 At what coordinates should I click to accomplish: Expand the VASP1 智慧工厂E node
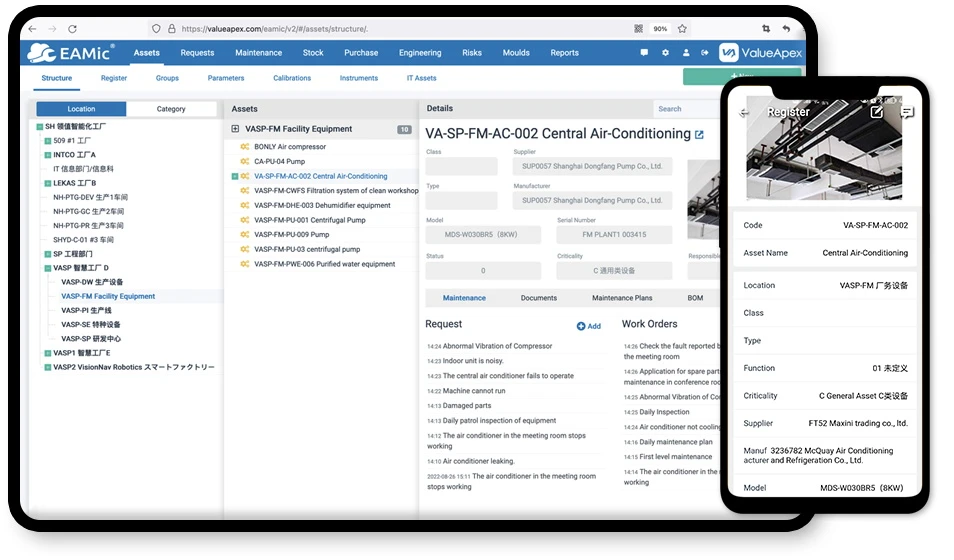(x=47, y=353)
